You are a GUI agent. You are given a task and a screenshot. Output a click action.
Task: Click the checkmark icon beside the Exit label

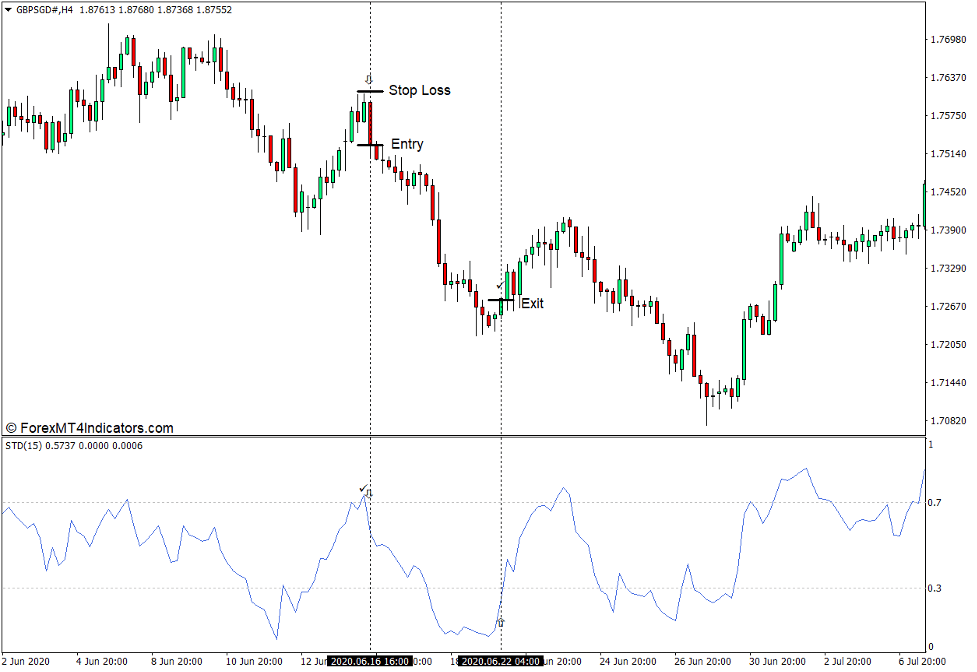500,285
